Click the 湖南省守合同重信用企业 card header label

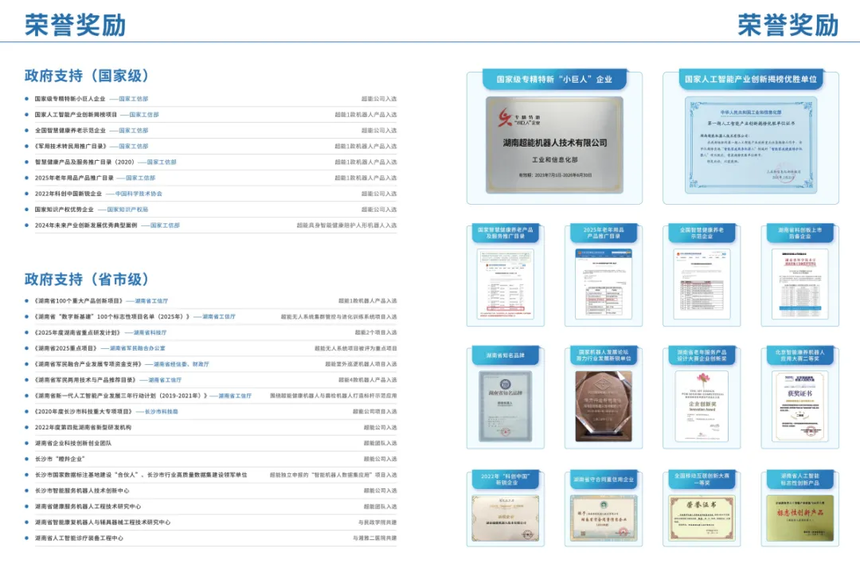pyautogui.click(x=603, y=479)
